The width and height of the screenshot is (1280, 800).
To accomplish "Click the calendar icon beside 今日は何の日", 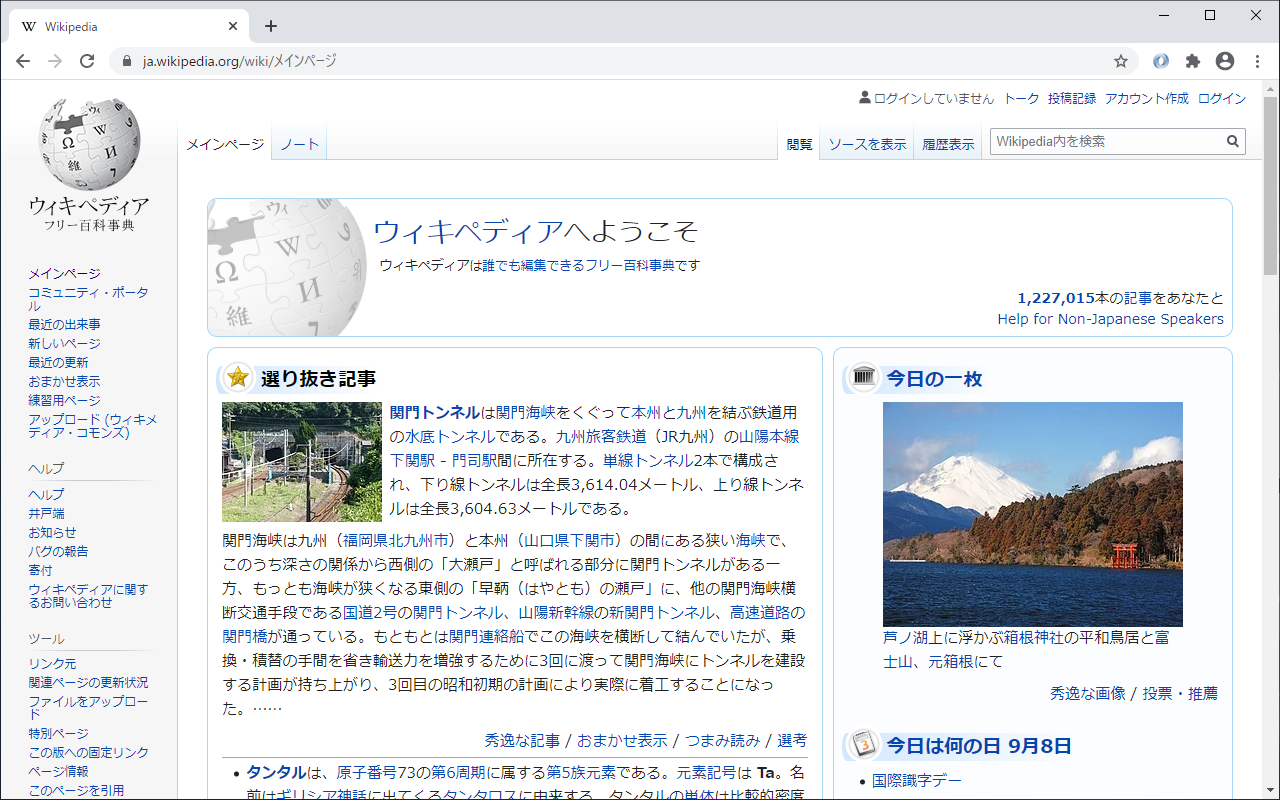I will tap(864, 744).
